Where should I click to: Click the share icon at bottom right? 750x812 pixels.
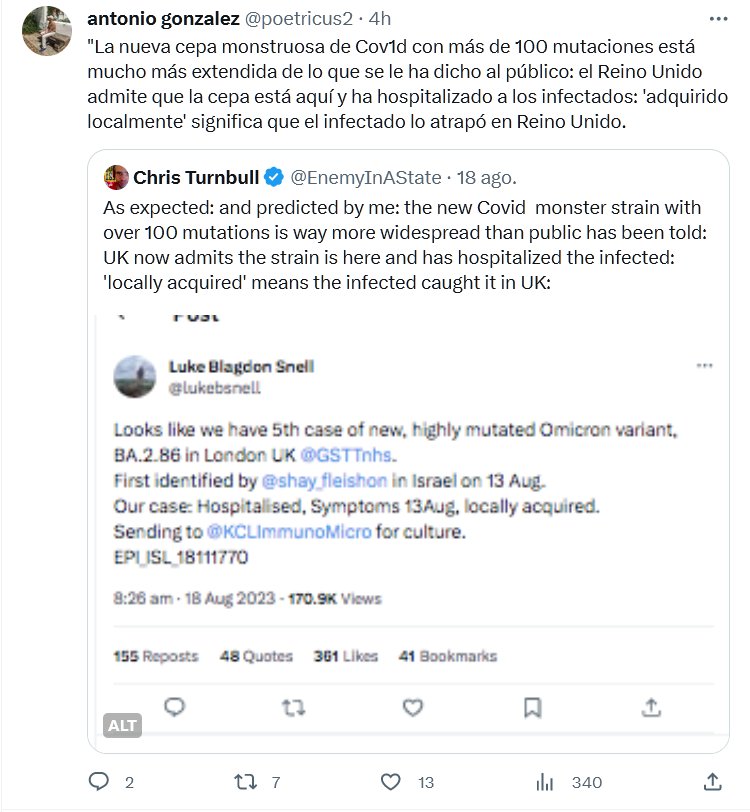tap(713, 781)
